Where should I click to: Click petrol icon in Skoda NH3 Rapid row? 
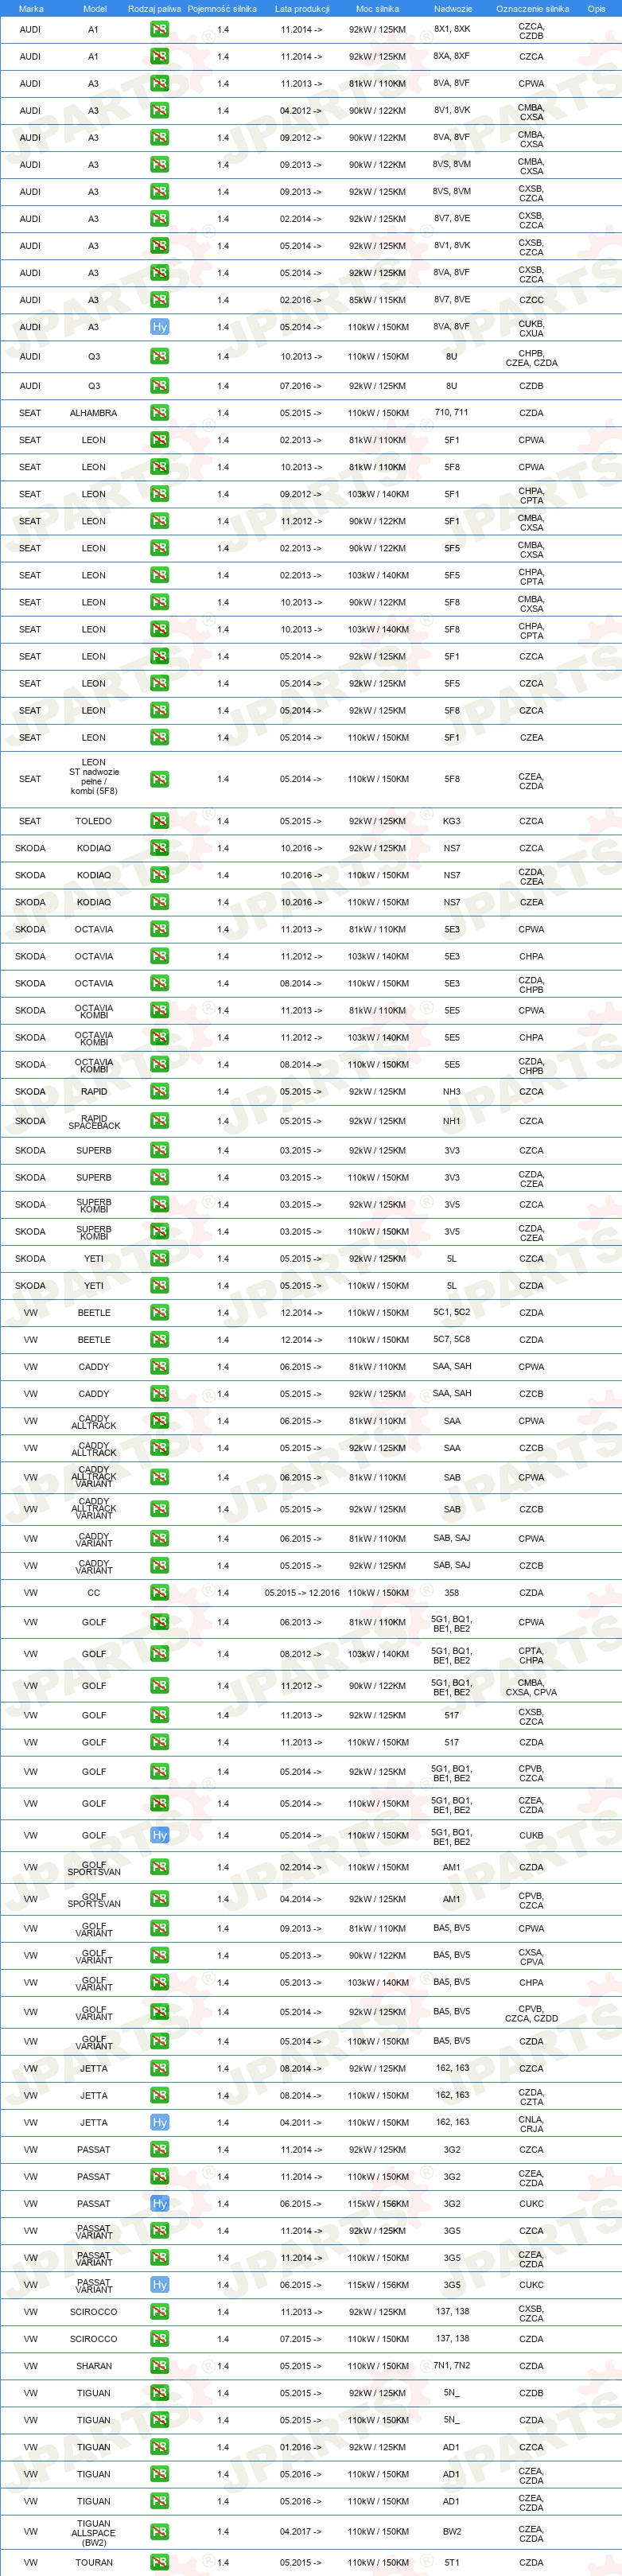pos(159,1092)
